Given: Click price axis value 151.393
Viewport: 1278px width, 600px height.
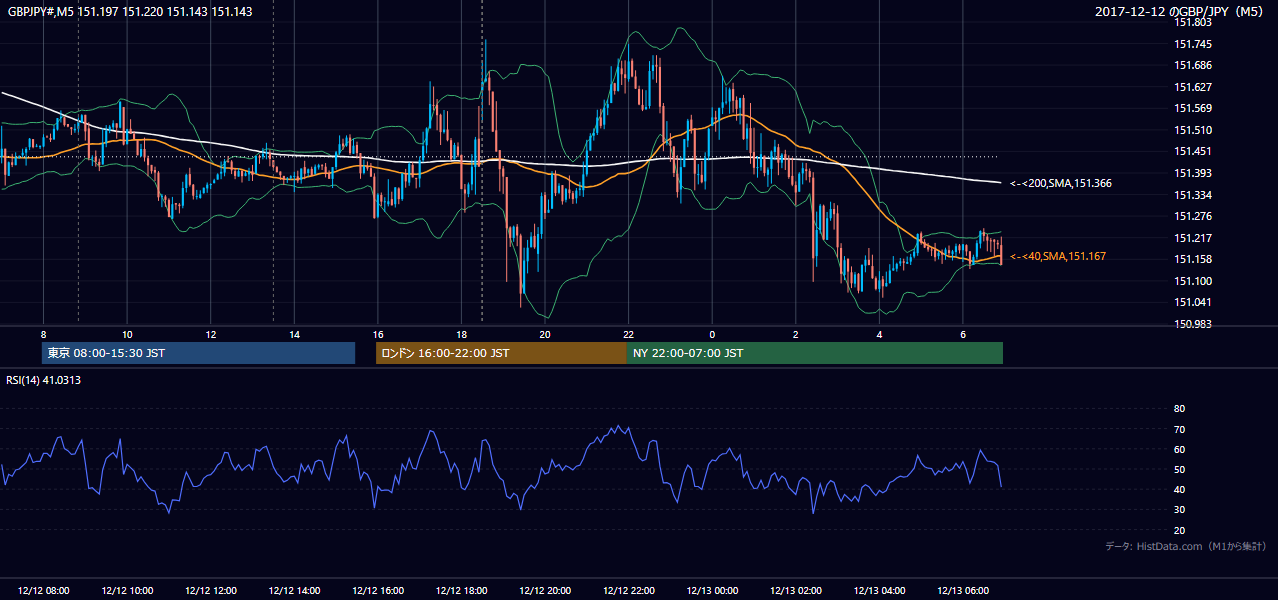Looking at the screenshot, I should click(1193, 173).
